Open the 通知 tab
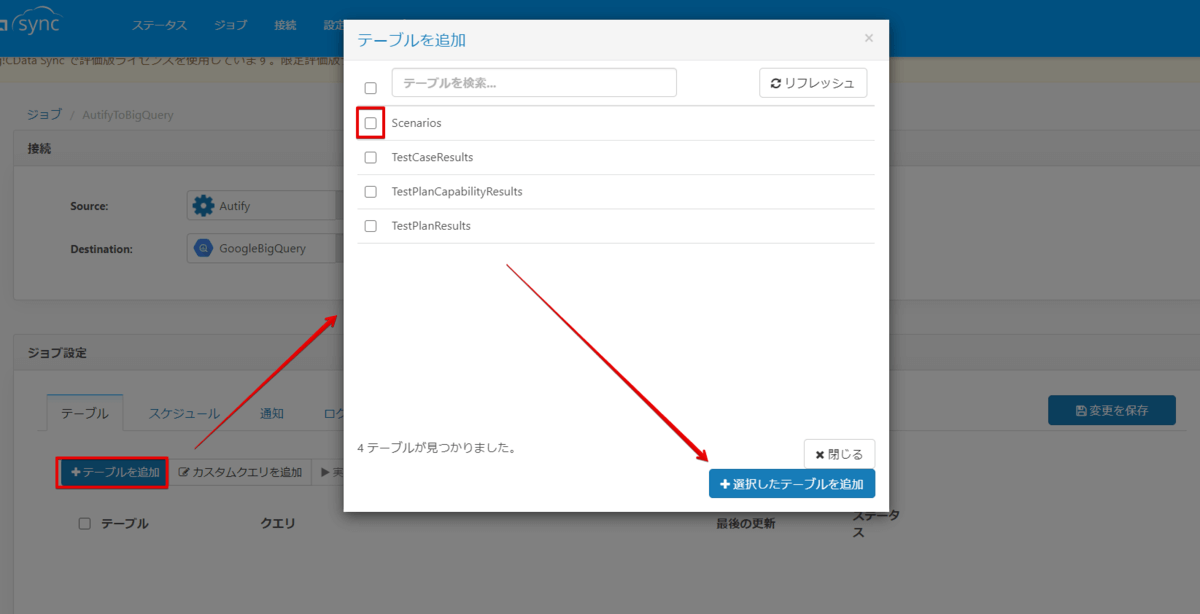The height and width of the screenshot is (614, 1200). tap(272, 413)
